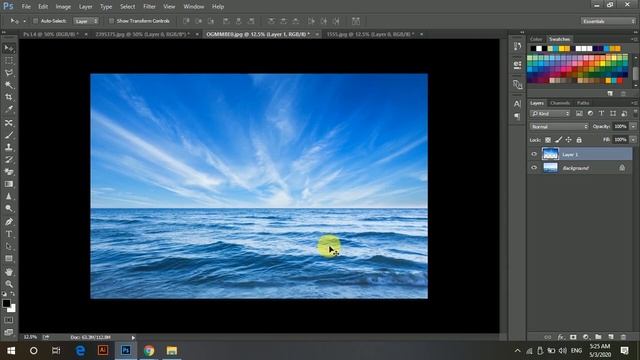
Task: Select the History Brush tool
Action: [9, 159]
